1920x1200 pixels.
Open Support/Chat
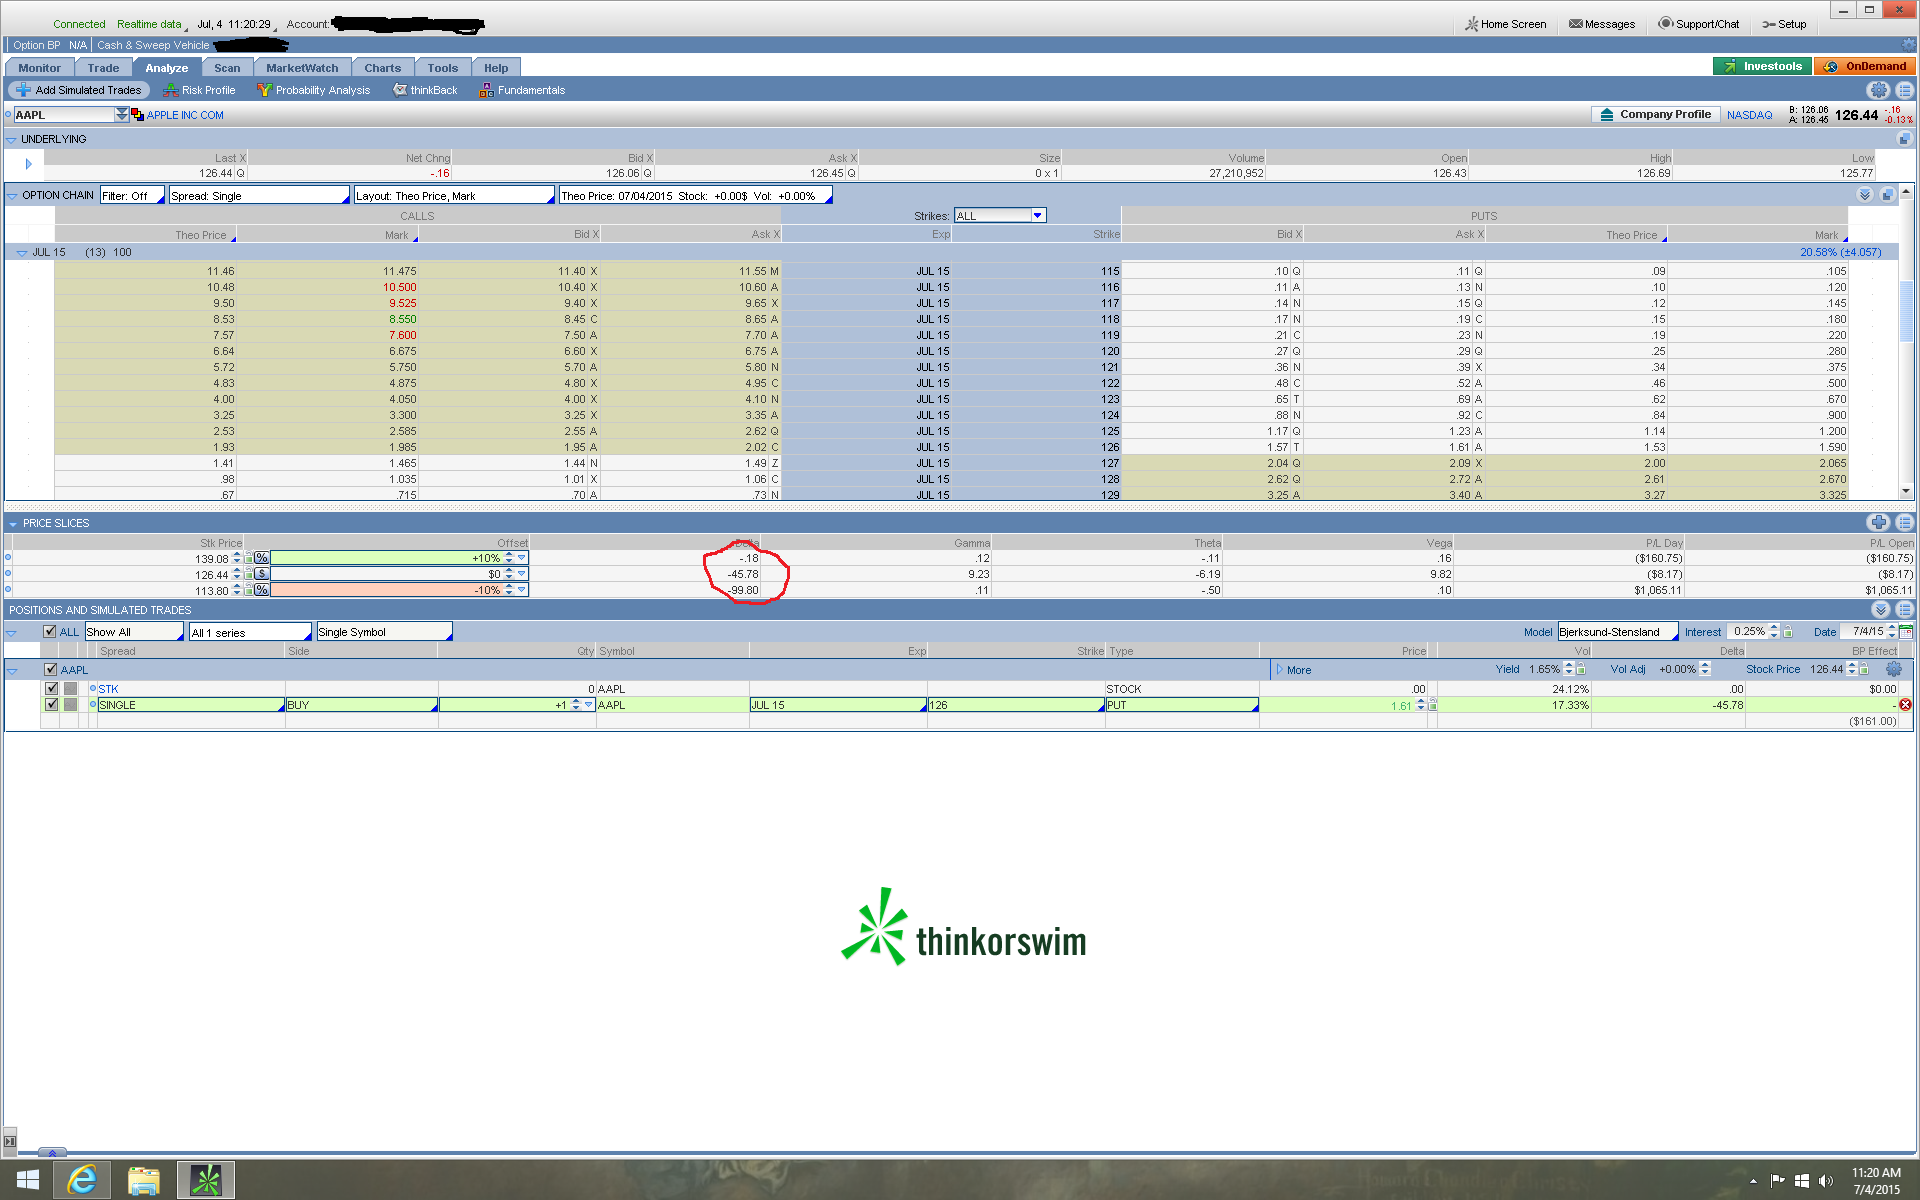[x=1699, y=24]
